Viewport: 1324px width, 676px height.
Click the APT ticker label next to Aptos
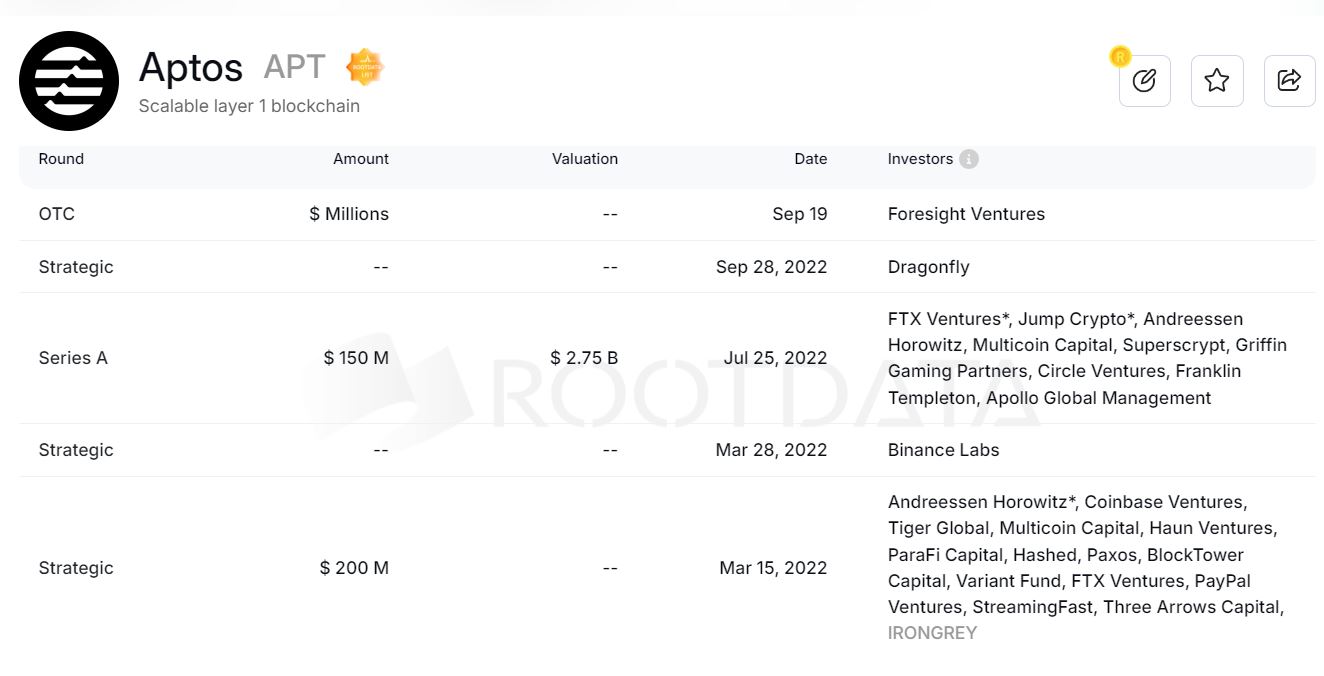click(x=295, y=67)
